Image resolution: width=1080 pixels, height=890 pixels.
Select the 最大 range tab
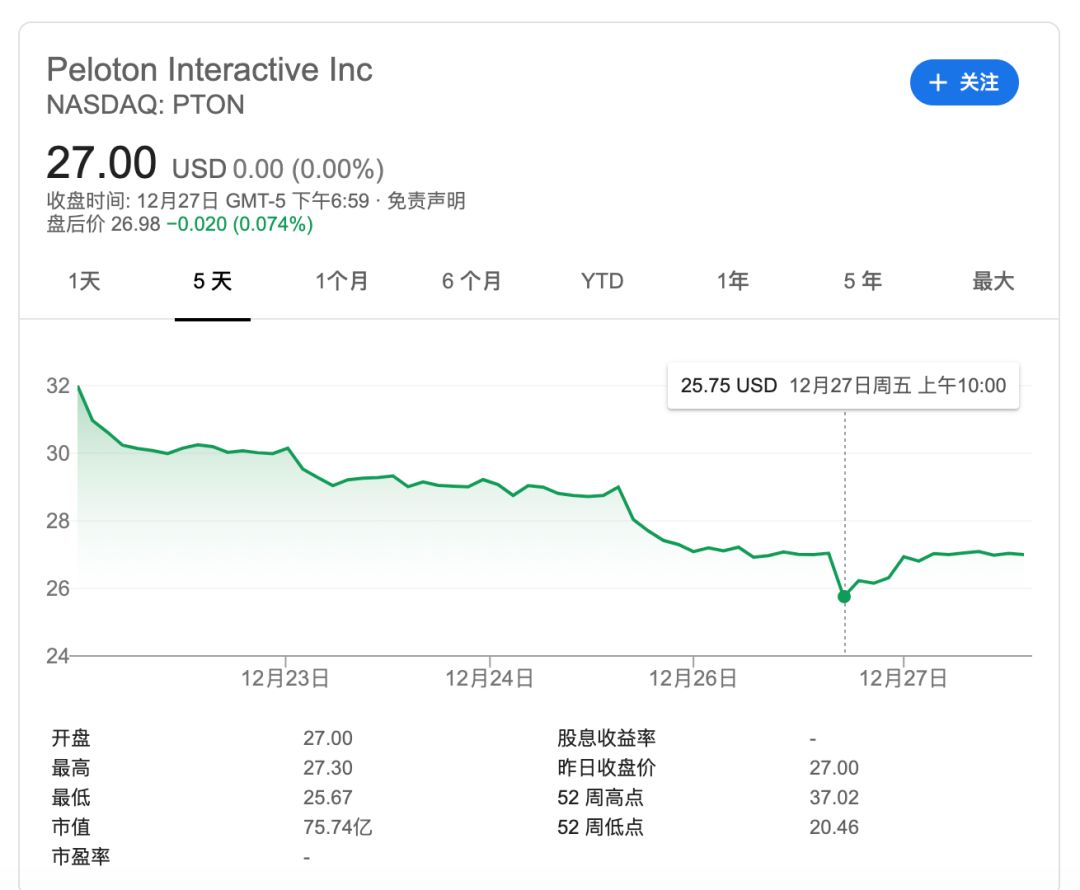(993, 281)
